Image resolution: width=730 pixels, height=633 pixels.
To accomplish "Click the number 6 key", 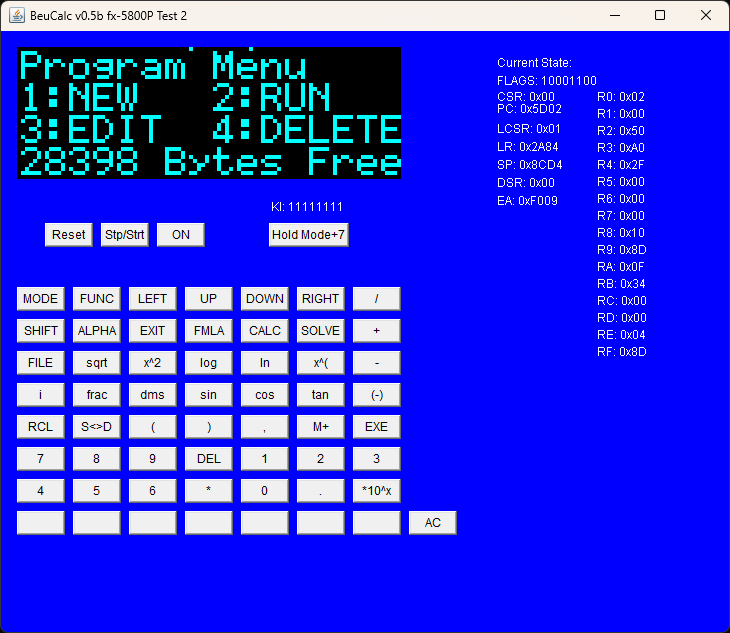I will pos(152,491).
